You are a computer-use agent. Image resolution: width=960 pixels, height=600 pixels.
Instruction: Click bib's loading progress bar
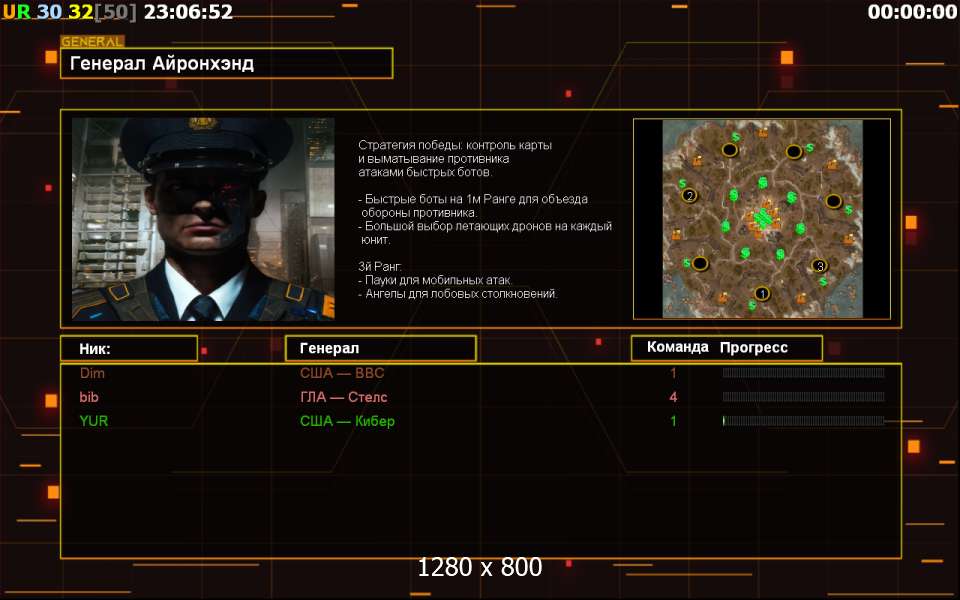pos(803,397)
